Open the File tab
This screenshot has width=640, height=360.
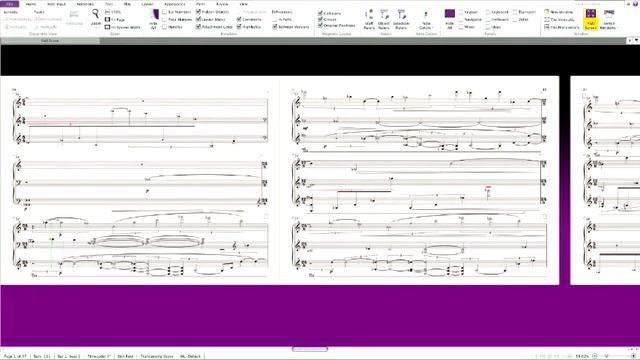[9, 4]
